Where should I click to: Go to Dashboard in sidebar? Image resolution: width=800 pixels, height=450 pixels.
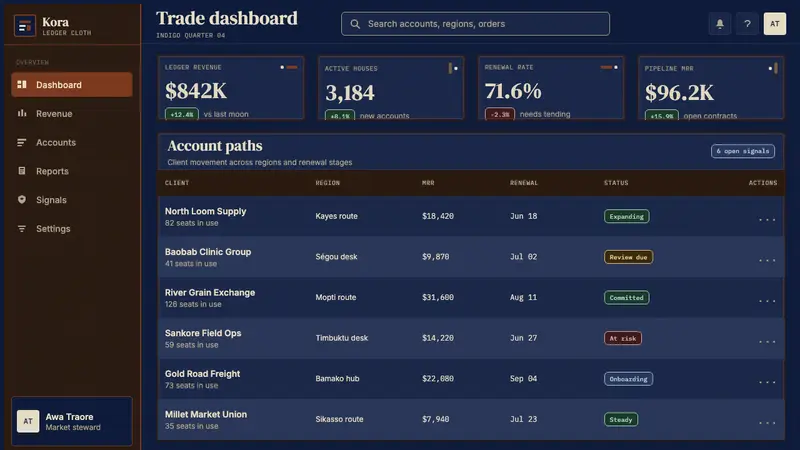(x=71, y=85)
